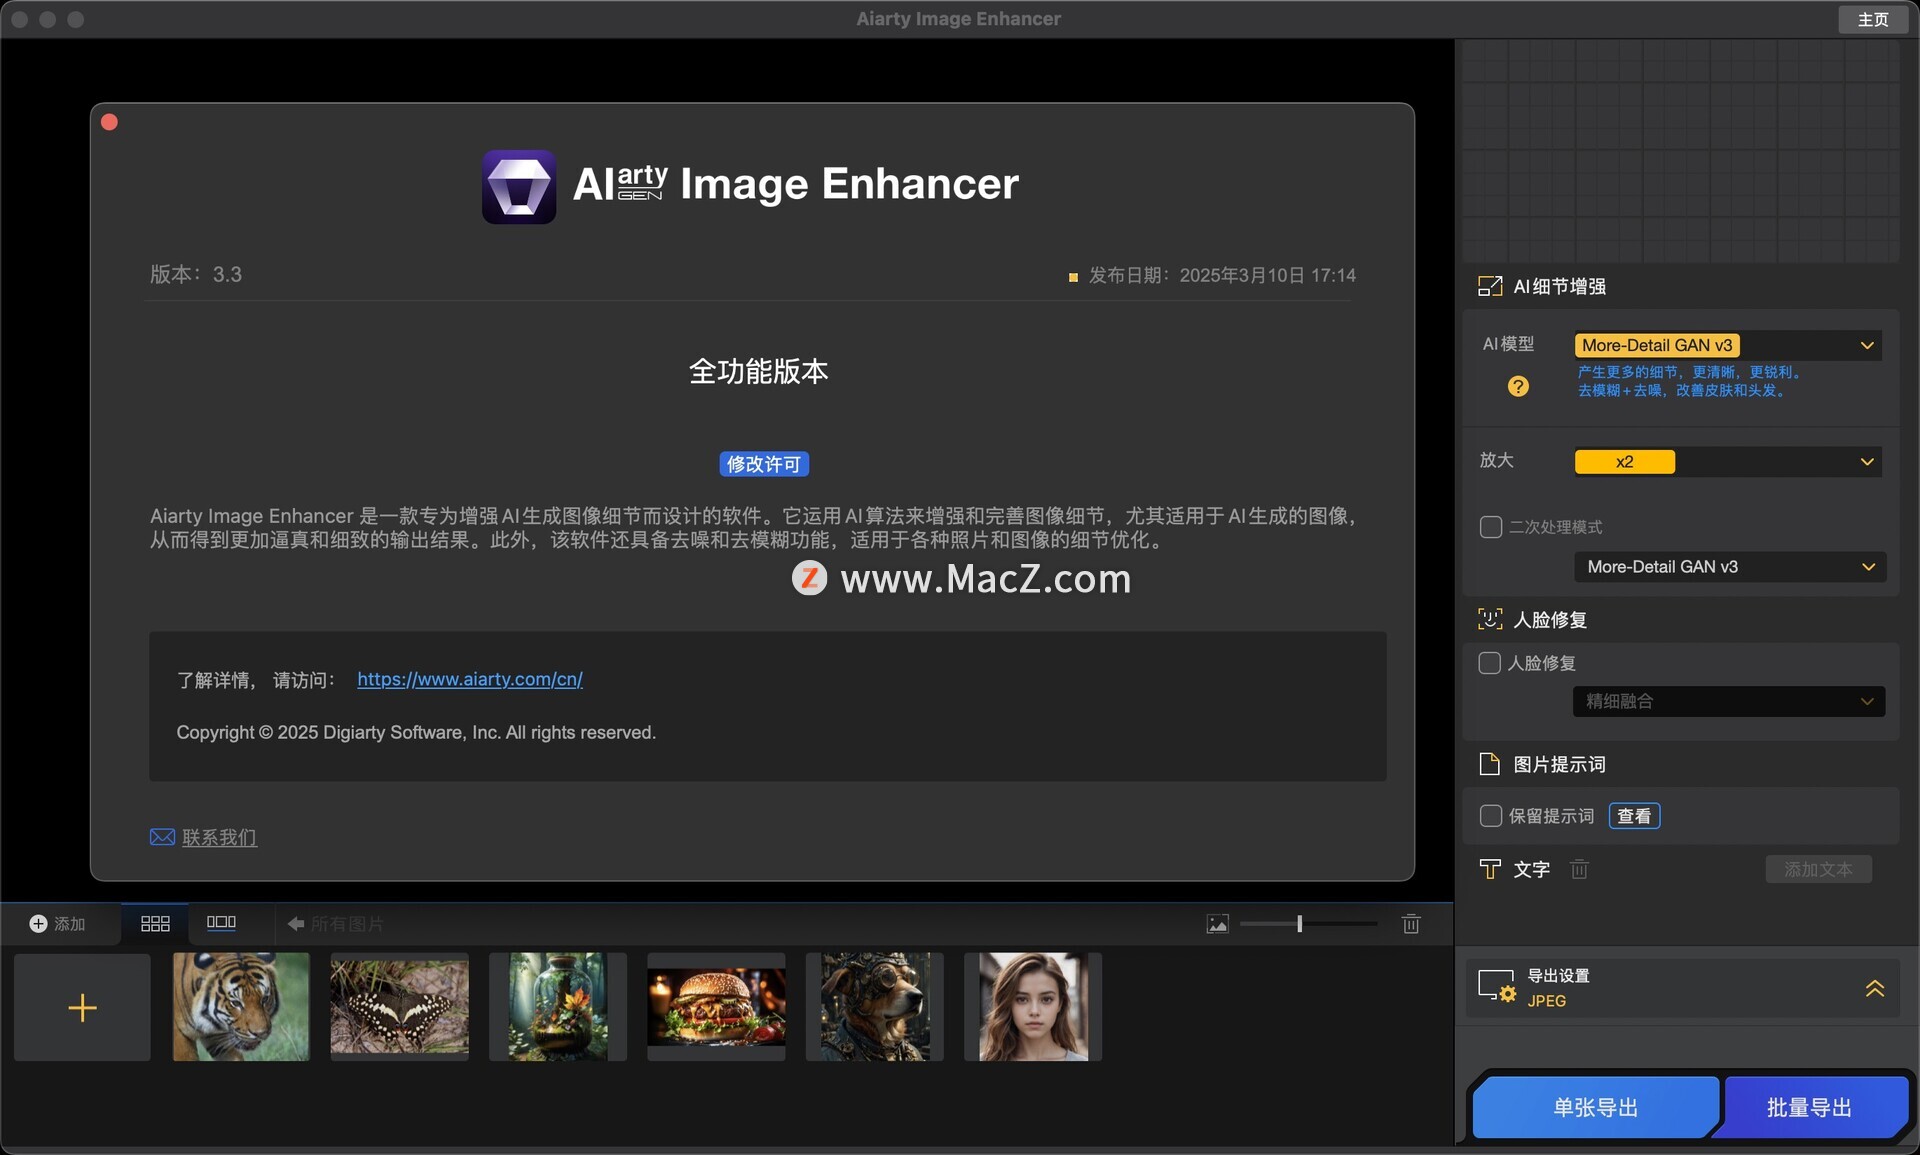Click the thumbnail size image icon
Image resolution: width=1920 pixels, height=1155 pixels.
point(1217,924)
